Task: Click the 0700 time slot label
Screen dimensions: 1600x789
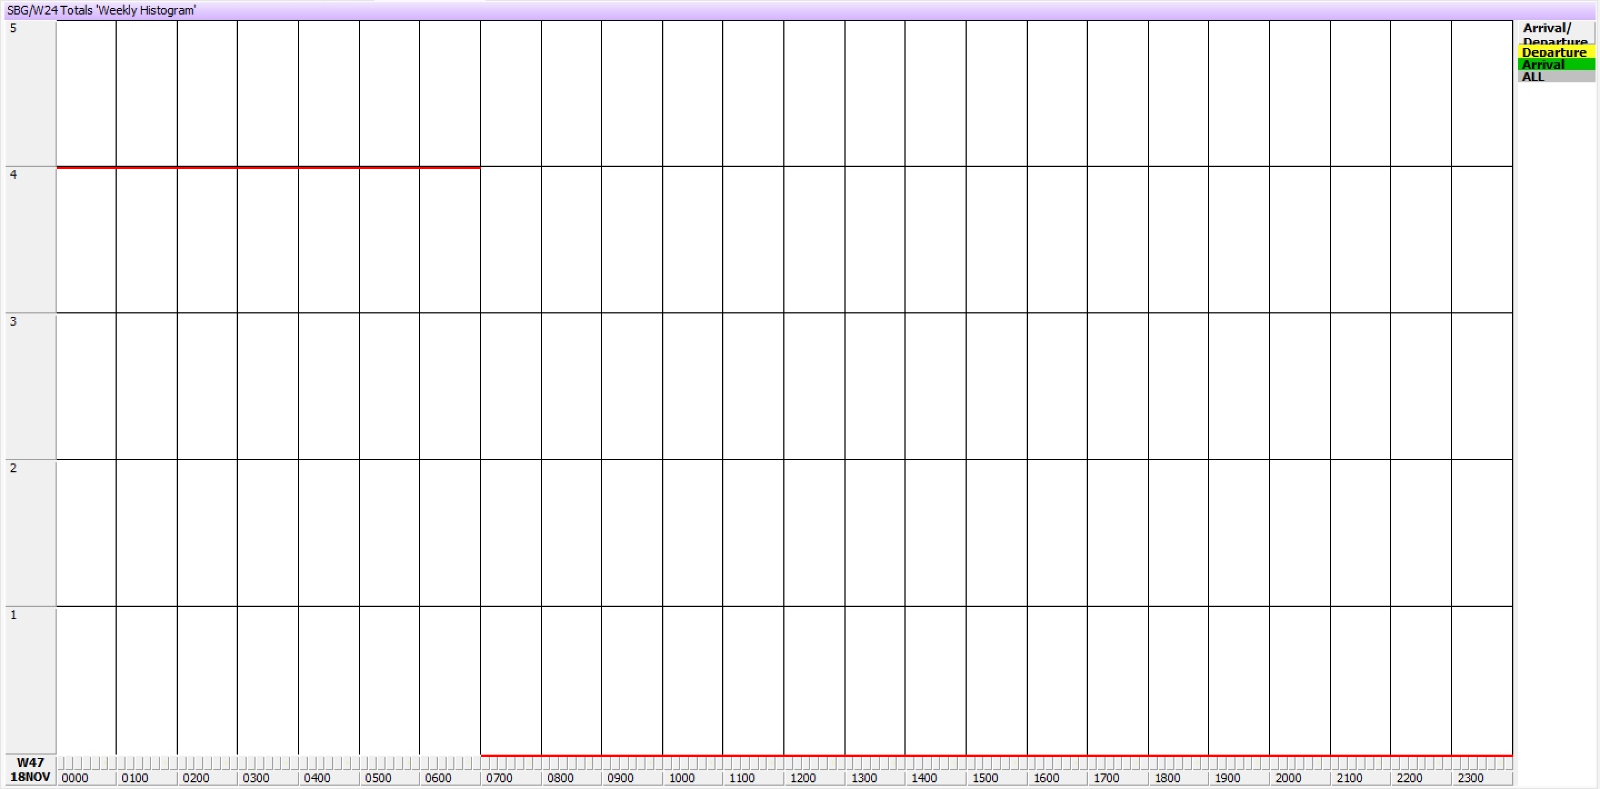Action: point(499,778)
